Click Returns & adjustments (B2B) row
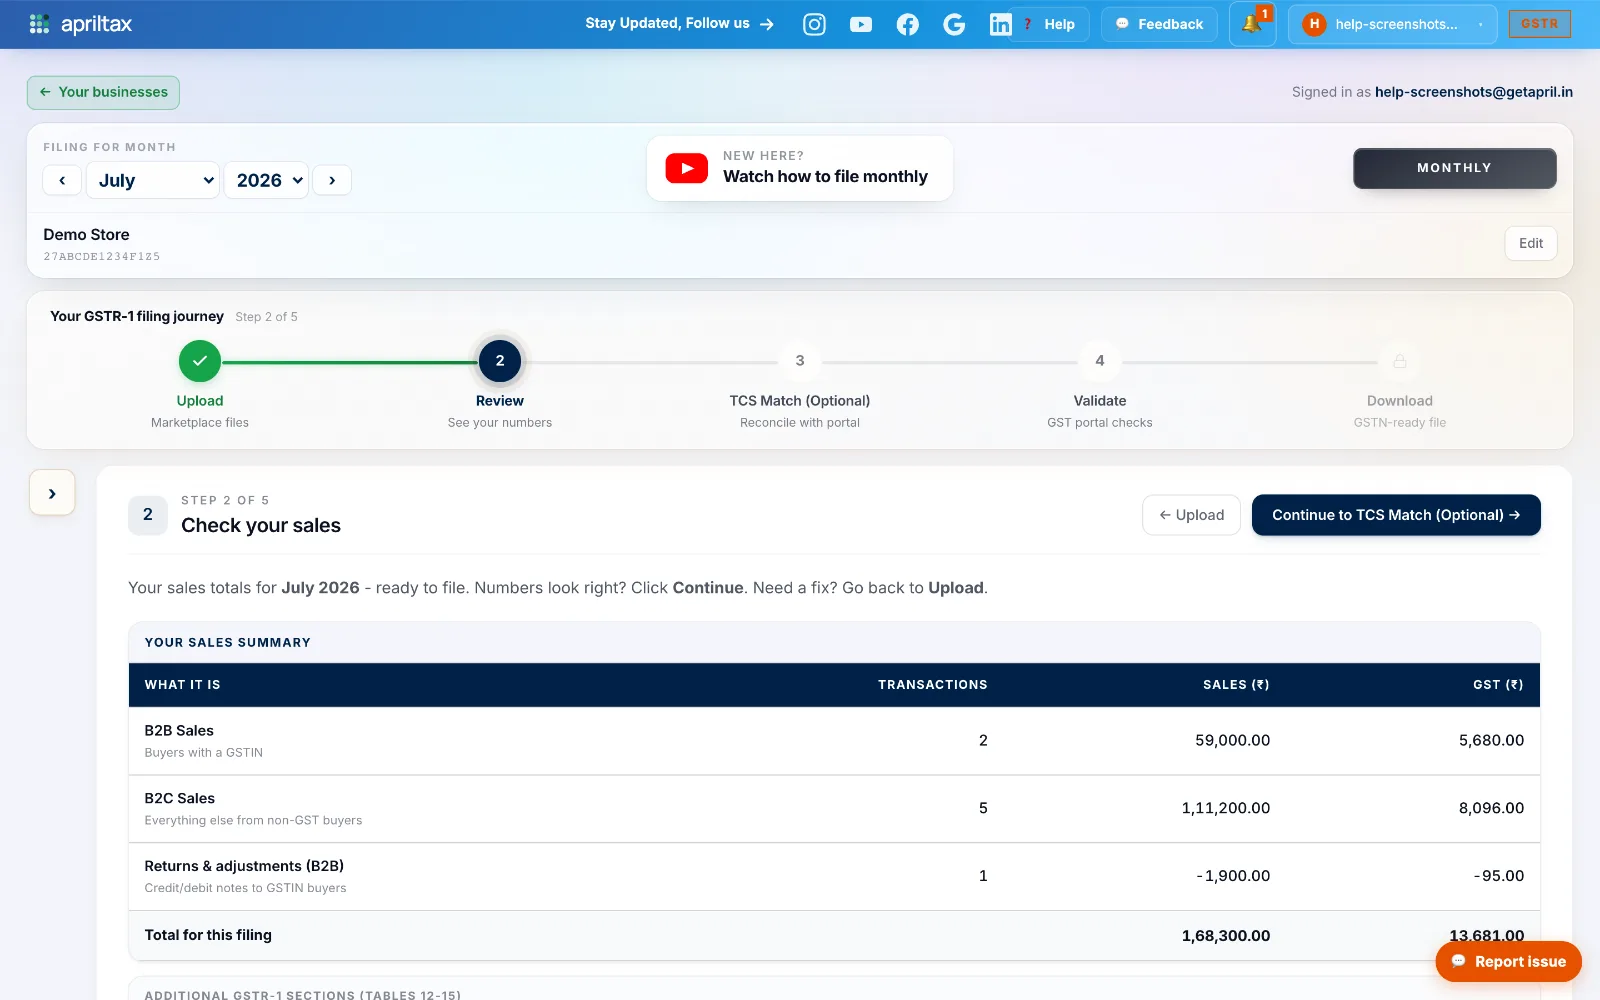 coord(834,876)
